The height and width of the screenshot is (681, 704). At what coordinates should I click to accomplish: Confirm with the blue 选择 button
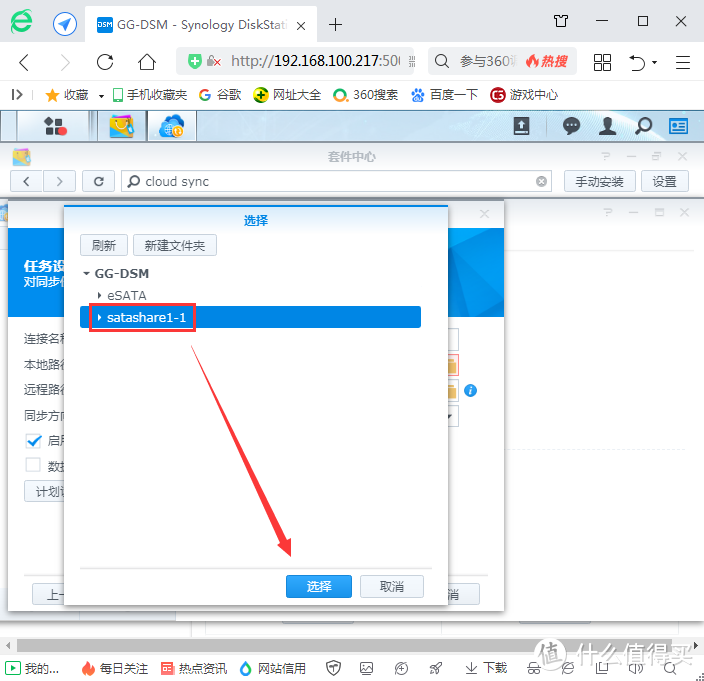coord(319,586)
